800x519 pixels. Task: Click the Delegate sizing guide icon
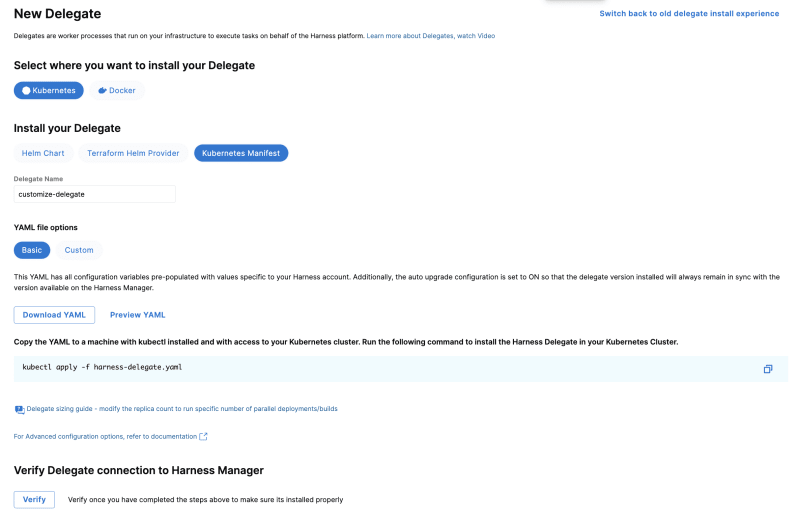point(19,409)
